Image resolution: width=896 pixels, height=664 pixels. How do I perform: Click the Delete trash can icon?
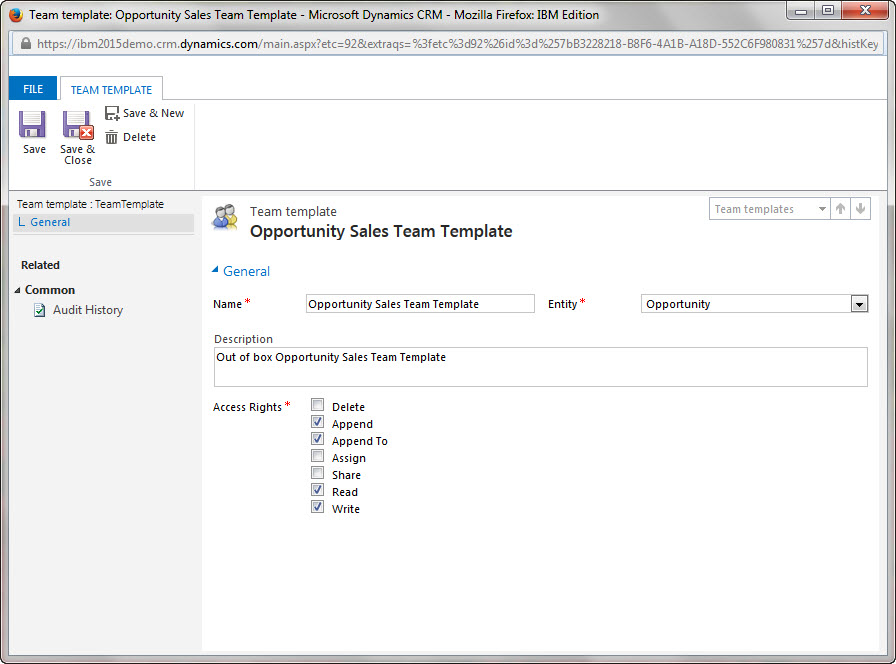pyautogui.click(x=112, y=138)
